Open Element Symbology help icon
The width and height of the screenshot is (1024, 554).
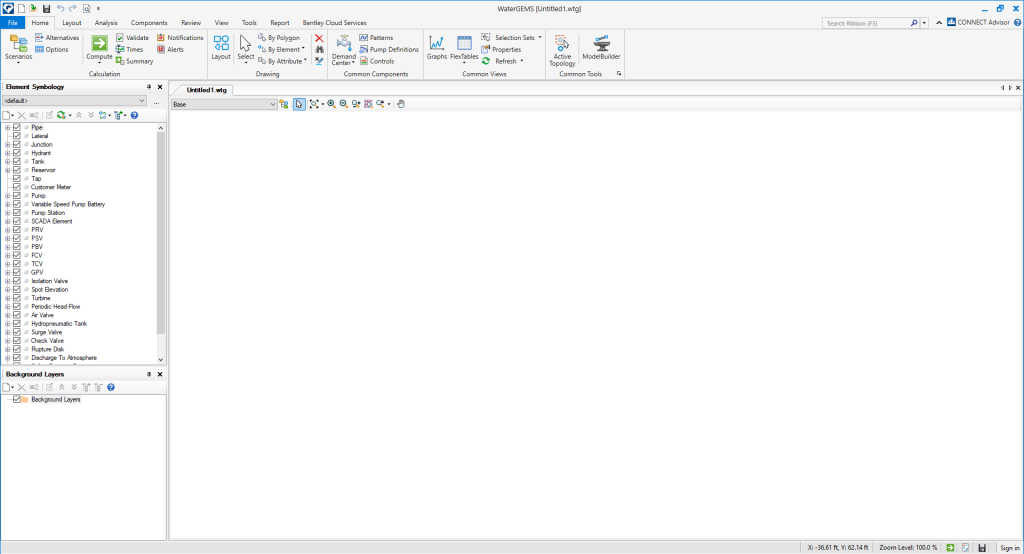coord(135,115)
